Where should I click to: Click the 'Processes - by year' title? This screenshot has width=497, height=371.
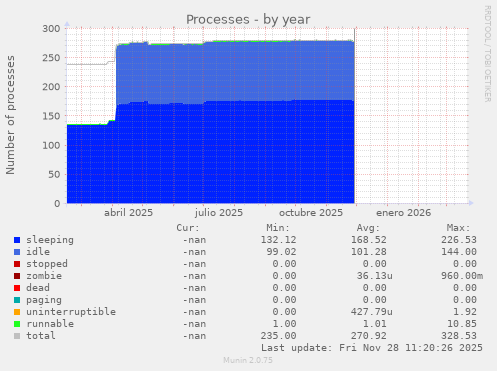(x=248, y=20)
